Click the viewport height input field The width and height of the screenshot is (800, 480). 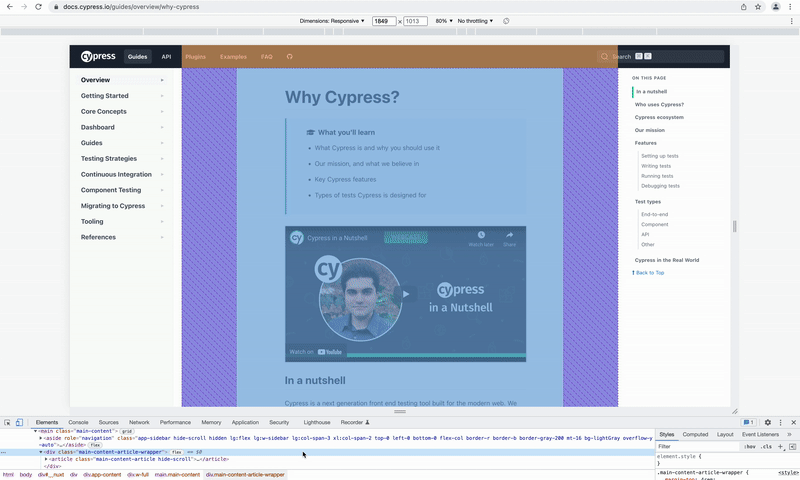click(x=415, y=21)
